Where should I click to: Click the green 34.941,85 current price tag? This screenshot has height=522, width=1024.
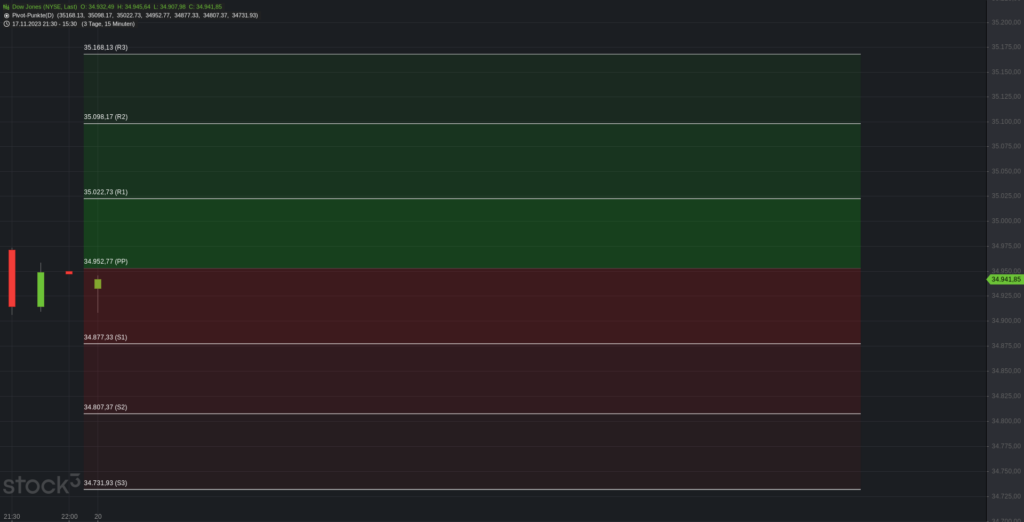tap(1005, 280)
